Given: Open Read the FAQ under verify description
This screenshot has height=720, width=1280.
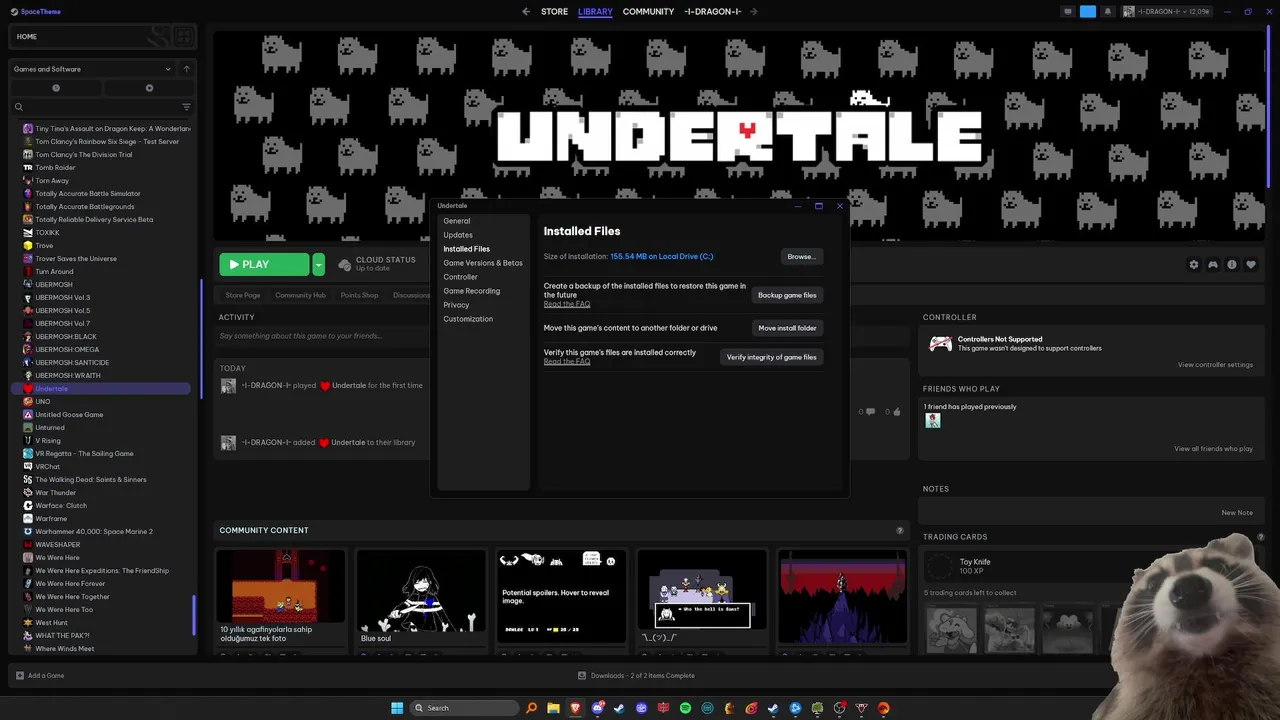Looking at the screenshot, I should [567, 361].
